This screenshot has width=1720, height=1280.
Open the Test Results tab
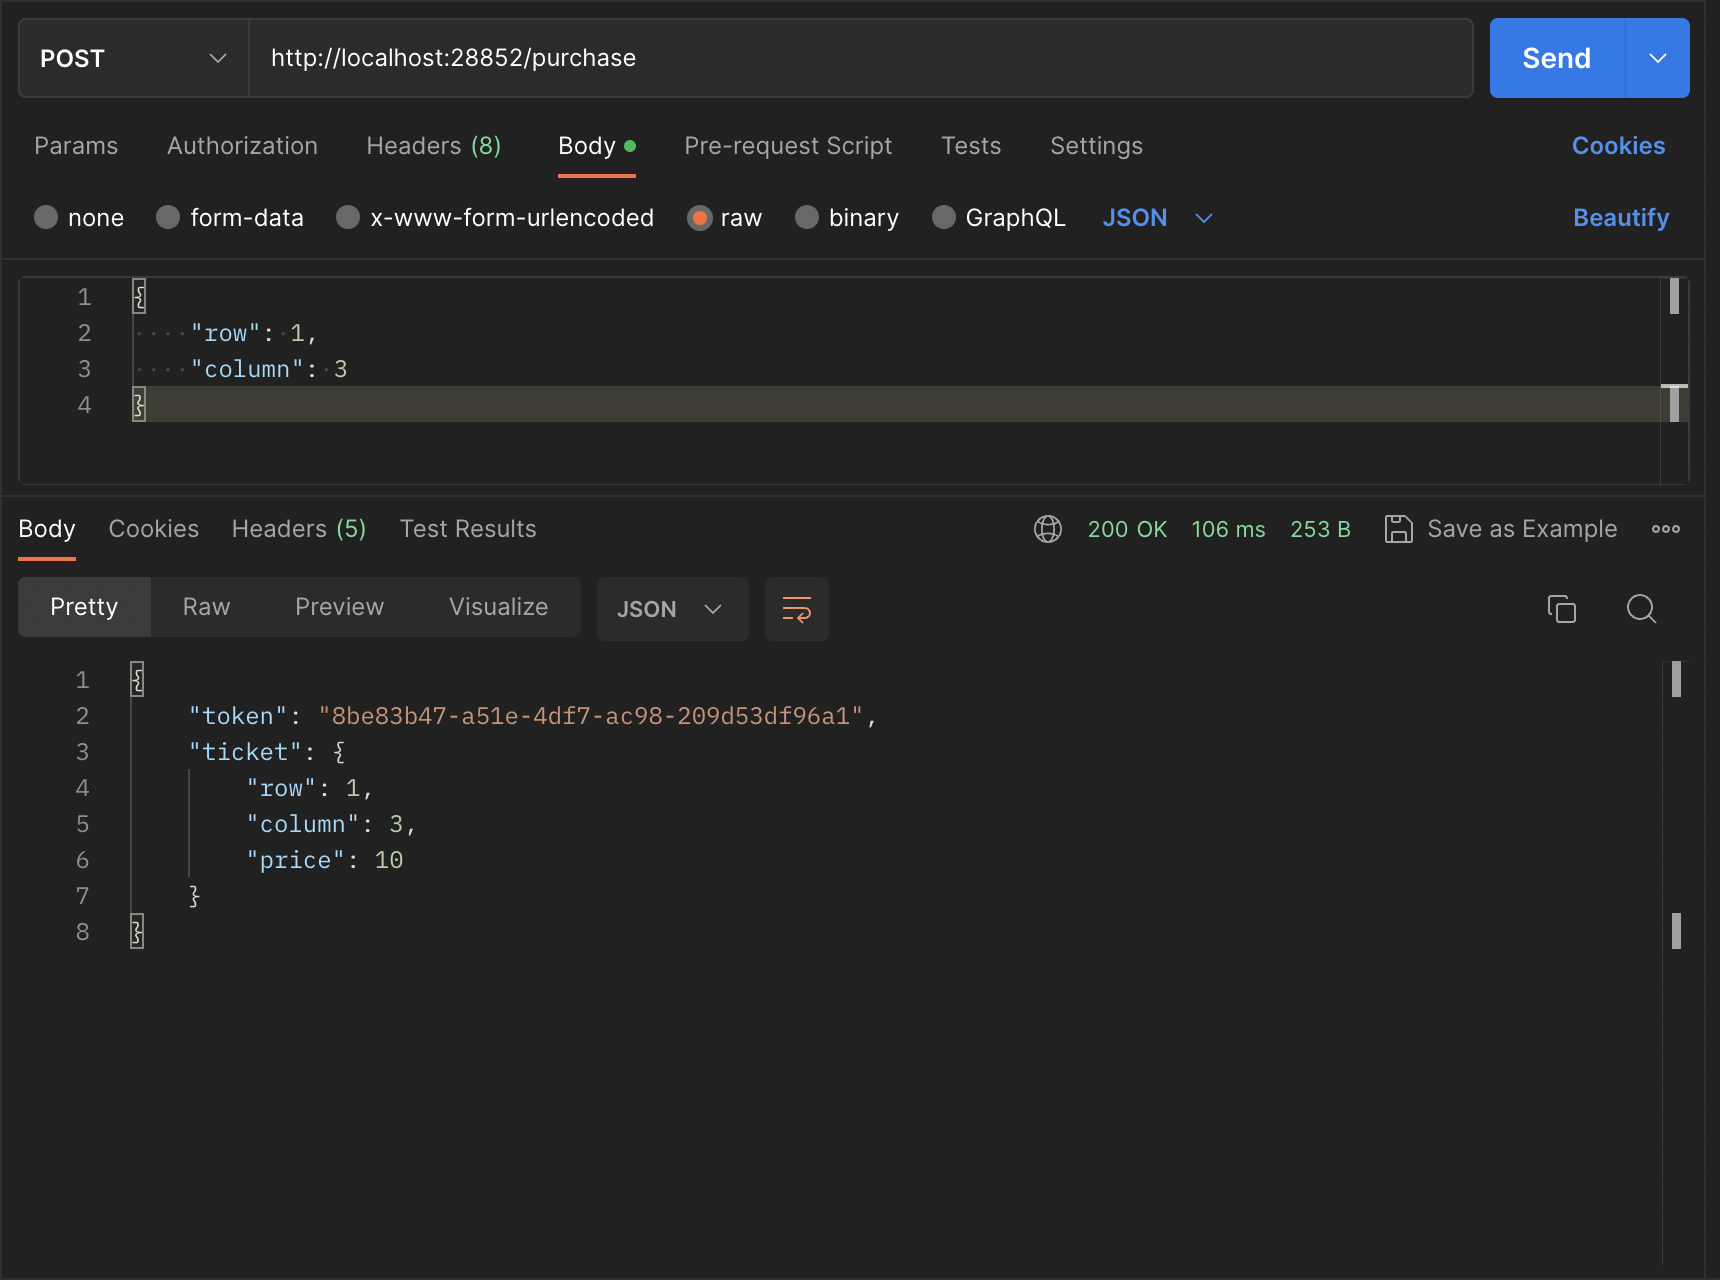click(x=468, y=529)
